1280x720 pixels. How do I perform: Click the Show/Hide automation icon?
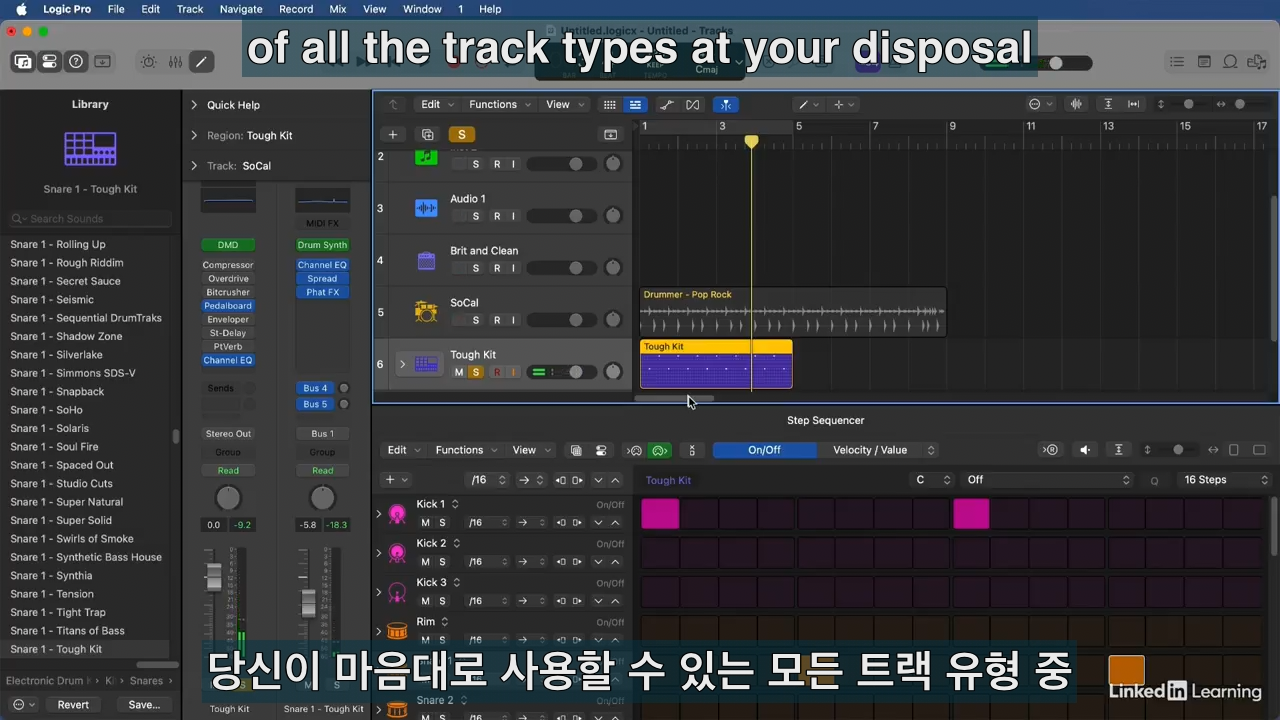667,105
